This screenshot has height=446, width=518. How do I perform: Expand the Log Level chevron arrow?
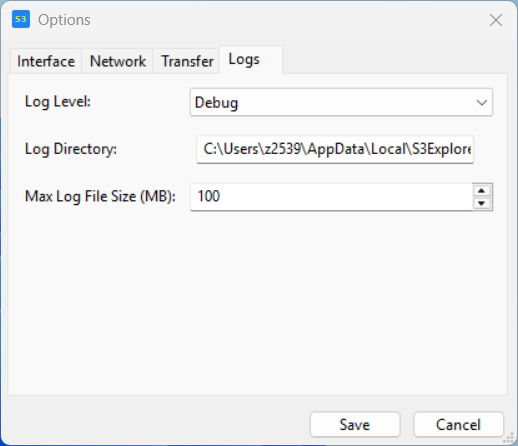[x=481, y=103]
